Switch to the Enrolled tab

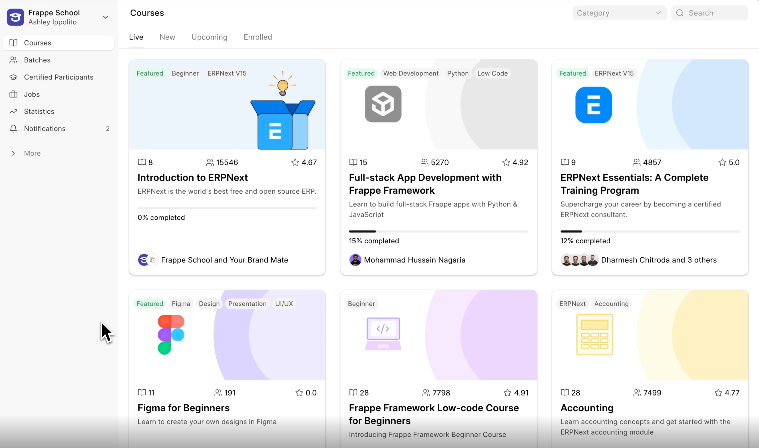click(257, 37)
